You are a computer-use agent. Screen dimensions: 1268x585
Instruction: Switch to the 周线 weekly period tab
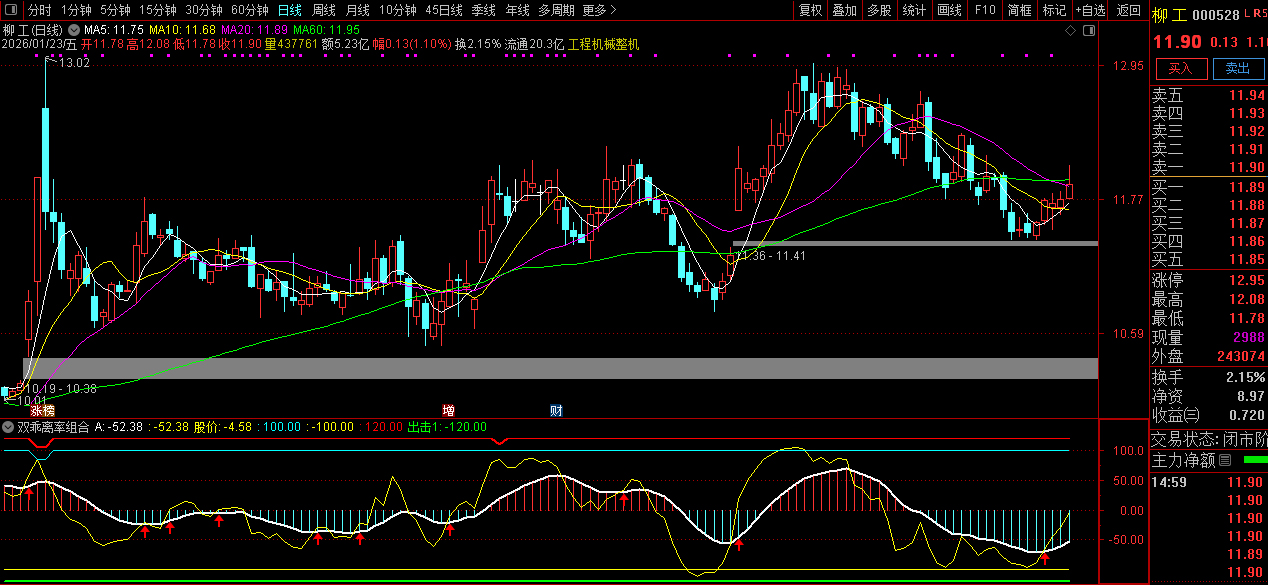click(x=324, y=10)
